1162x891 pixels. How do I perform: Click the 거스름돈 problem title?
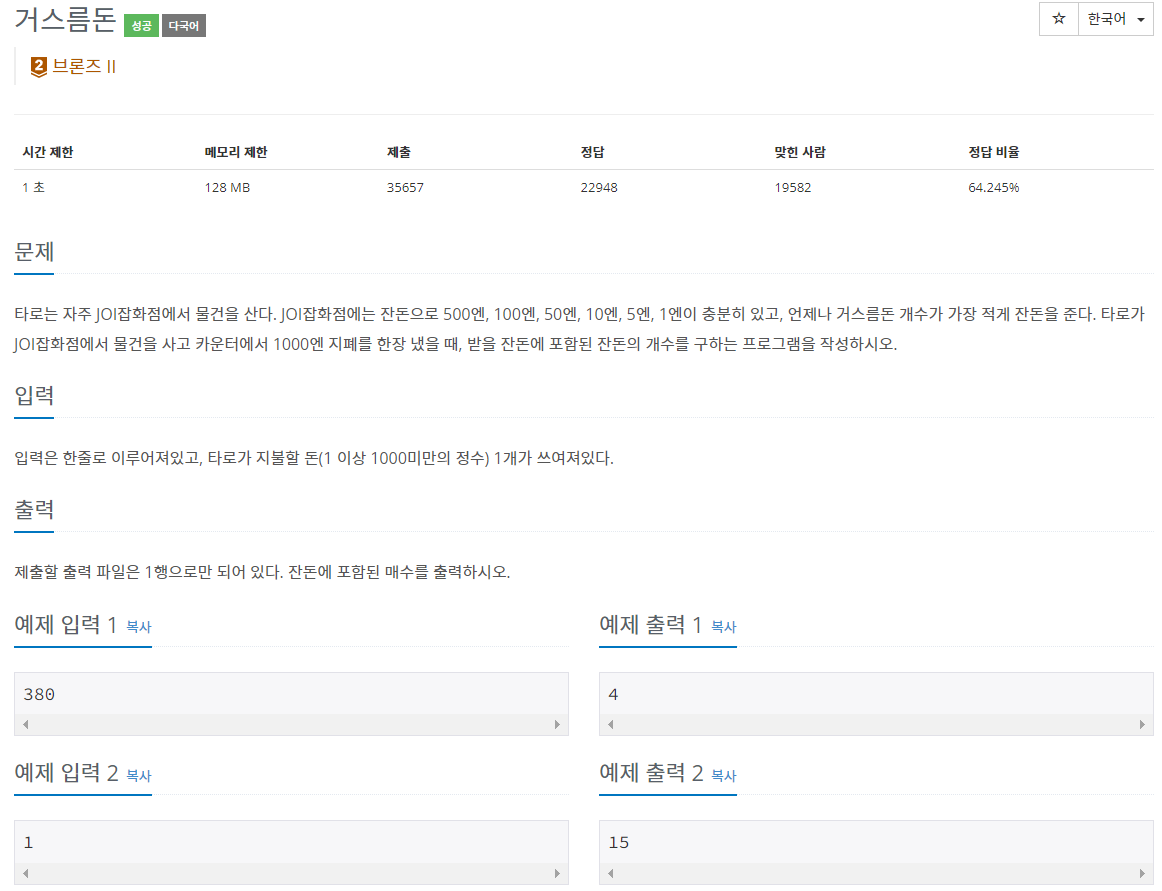point(65,19)
